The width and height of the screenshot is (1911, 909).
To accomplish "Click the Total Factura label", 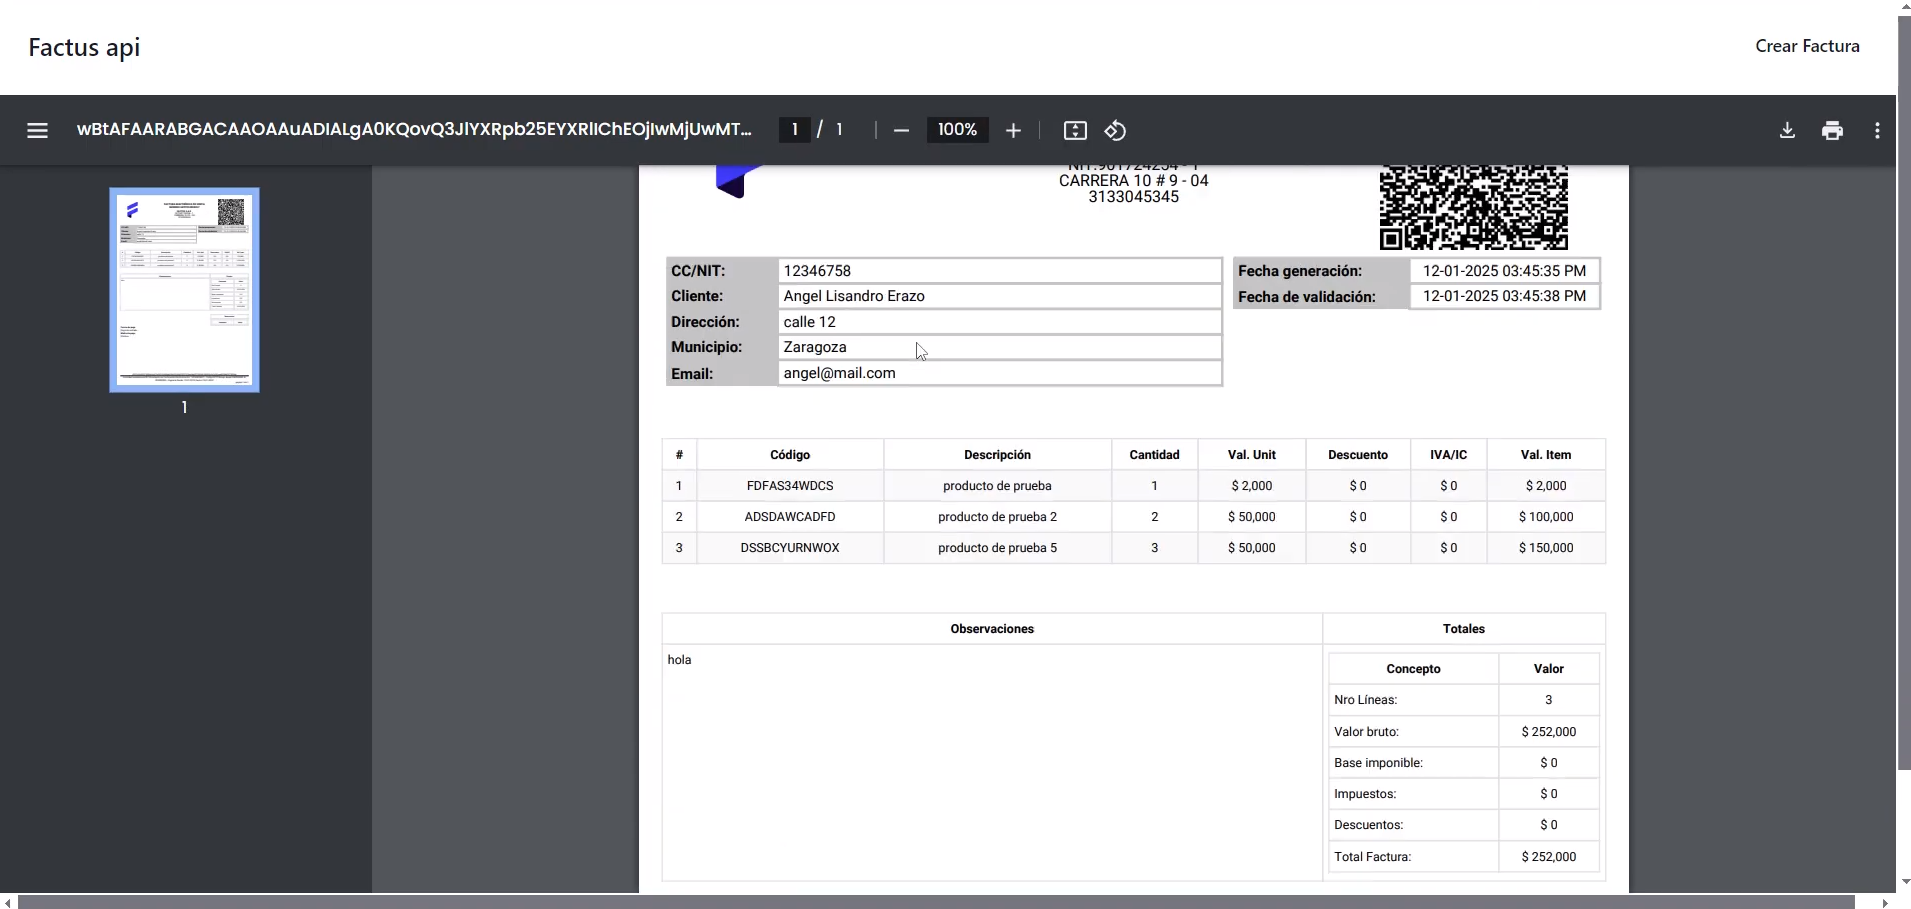I will (1372, 857).
